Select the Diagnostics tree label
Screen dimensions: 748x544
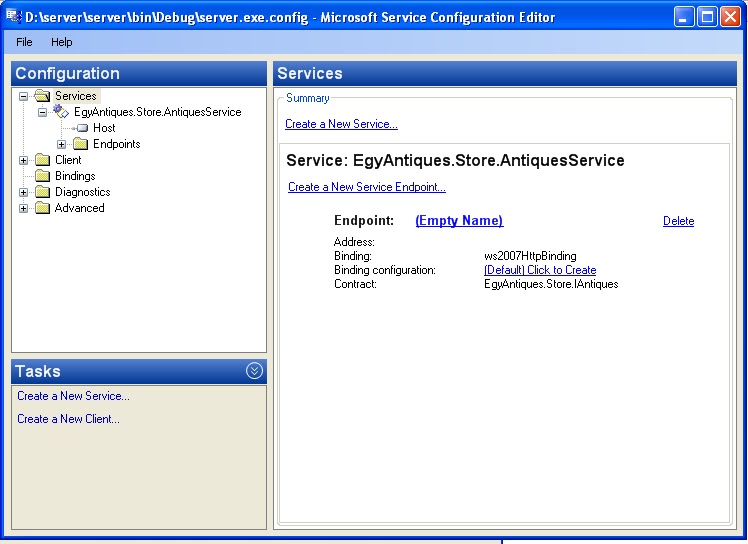click(83, 192)
